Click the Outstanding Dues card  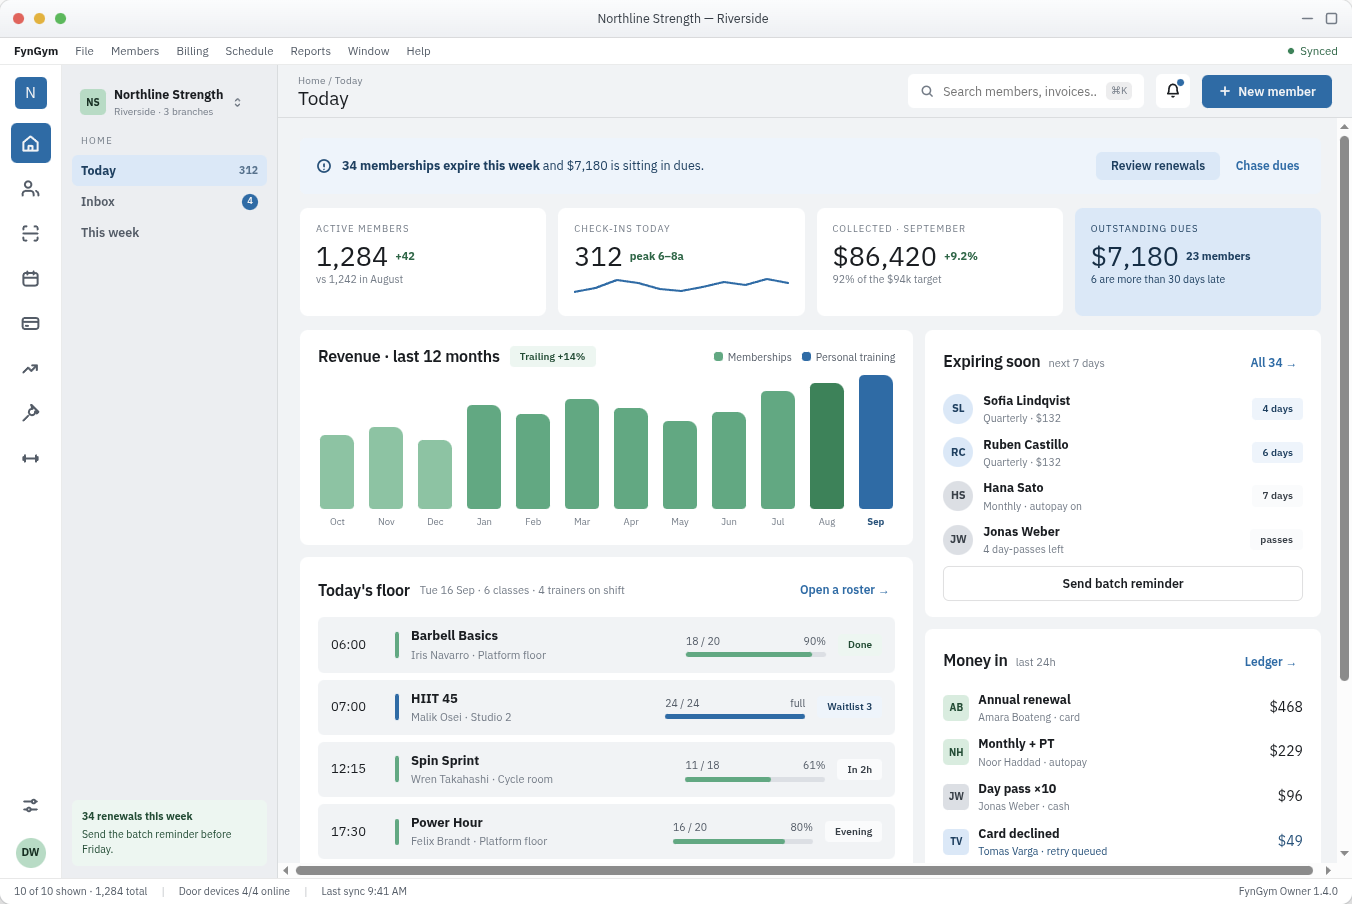[x=1198, y=262]
